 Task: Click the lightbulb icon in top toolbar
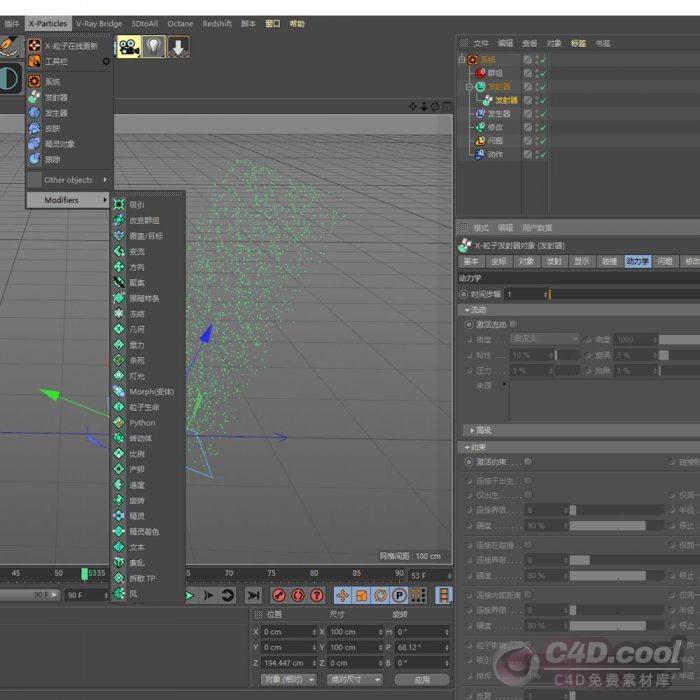[153, 47]
